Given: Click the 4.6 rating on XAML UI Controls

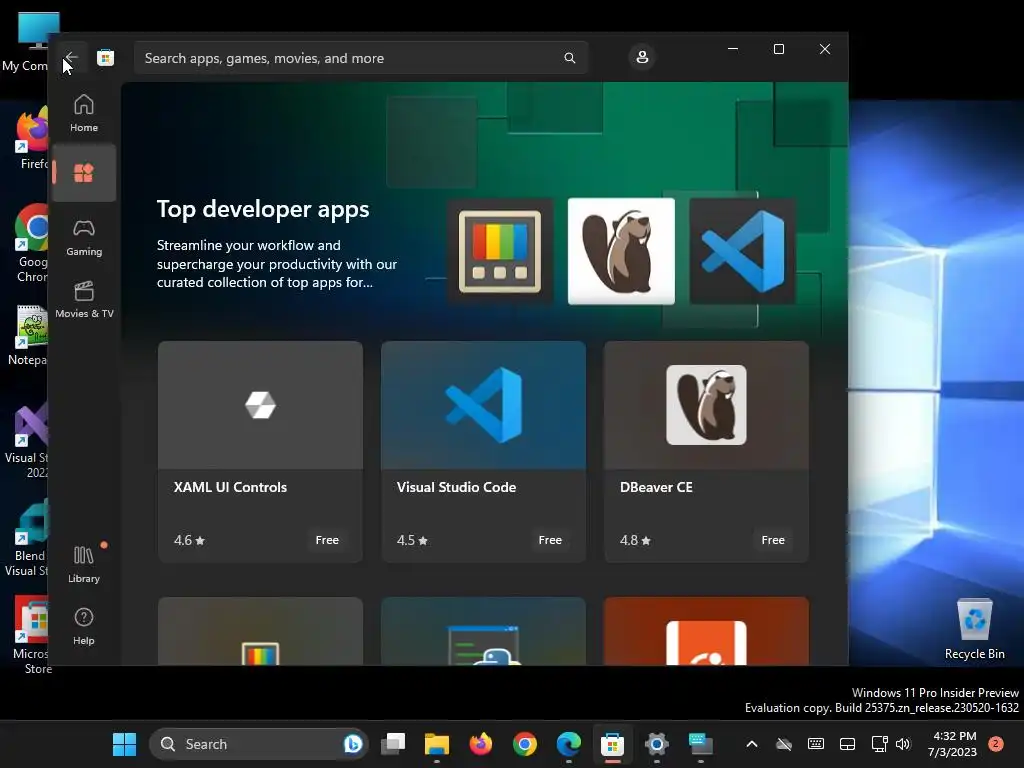Looking at the screenshot, I should (189, 540).
